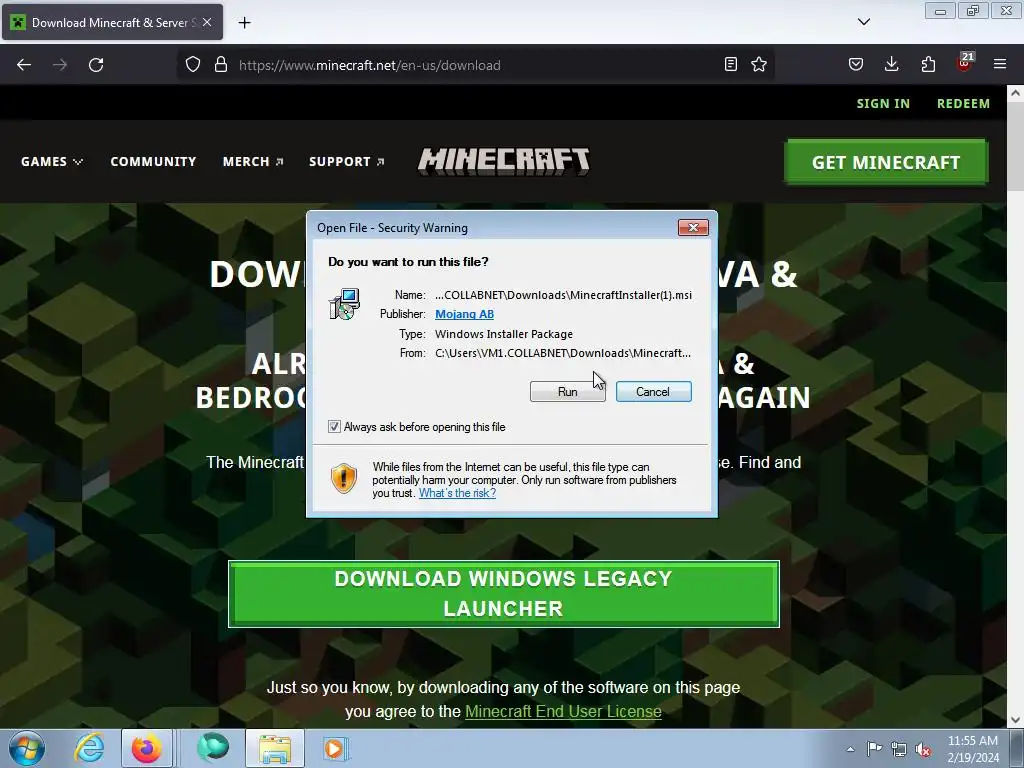Click the muted volume tray icon
Screen dimensions: 1024x768
pos(923,749)
